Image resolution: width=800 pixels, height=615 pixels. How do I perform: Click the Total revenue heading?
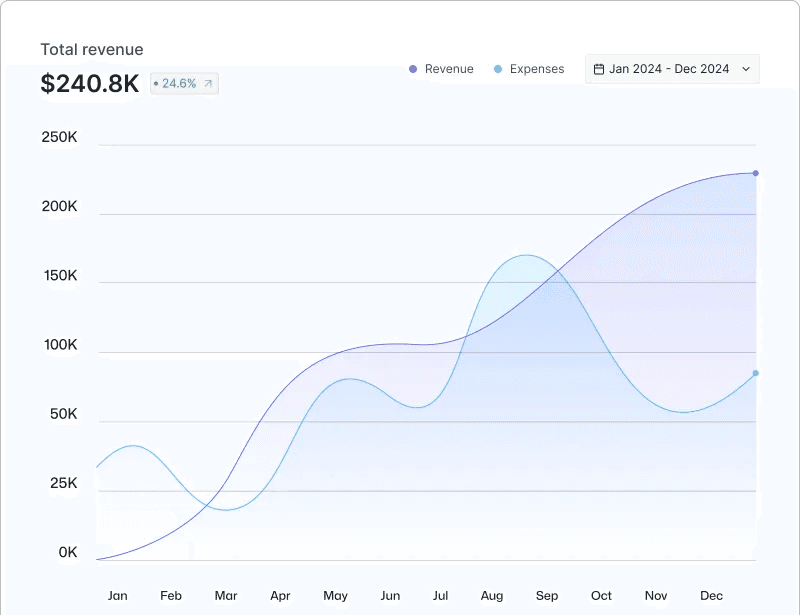(92, 50)
